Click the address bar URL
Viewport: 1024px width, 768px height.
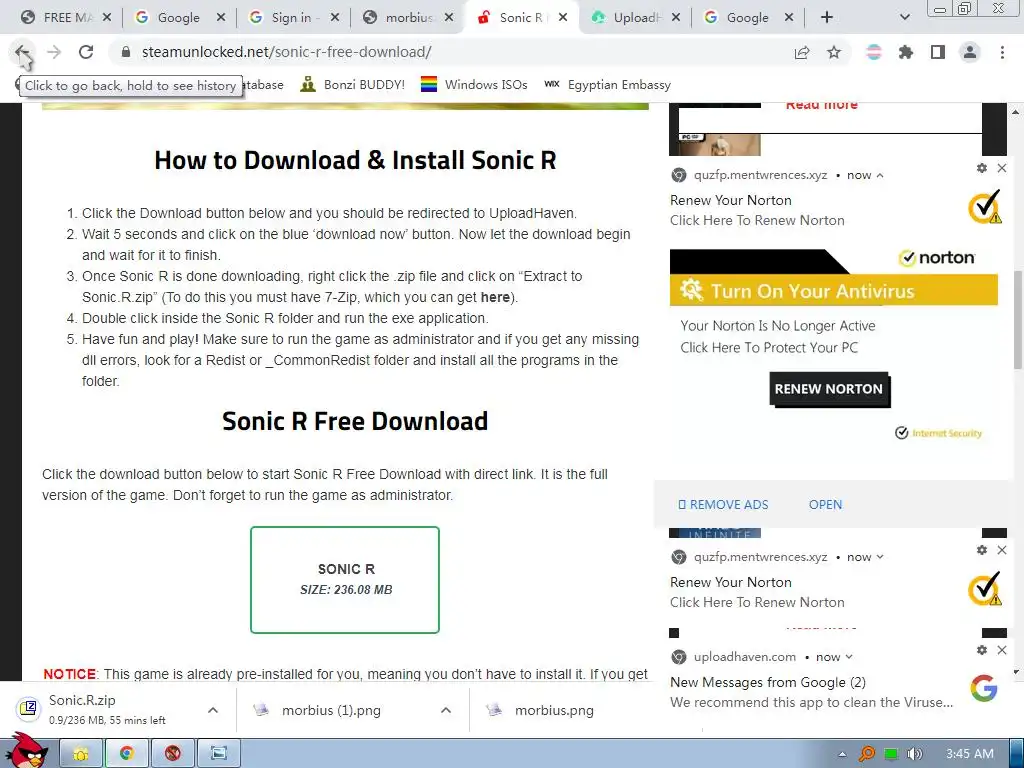286,52
